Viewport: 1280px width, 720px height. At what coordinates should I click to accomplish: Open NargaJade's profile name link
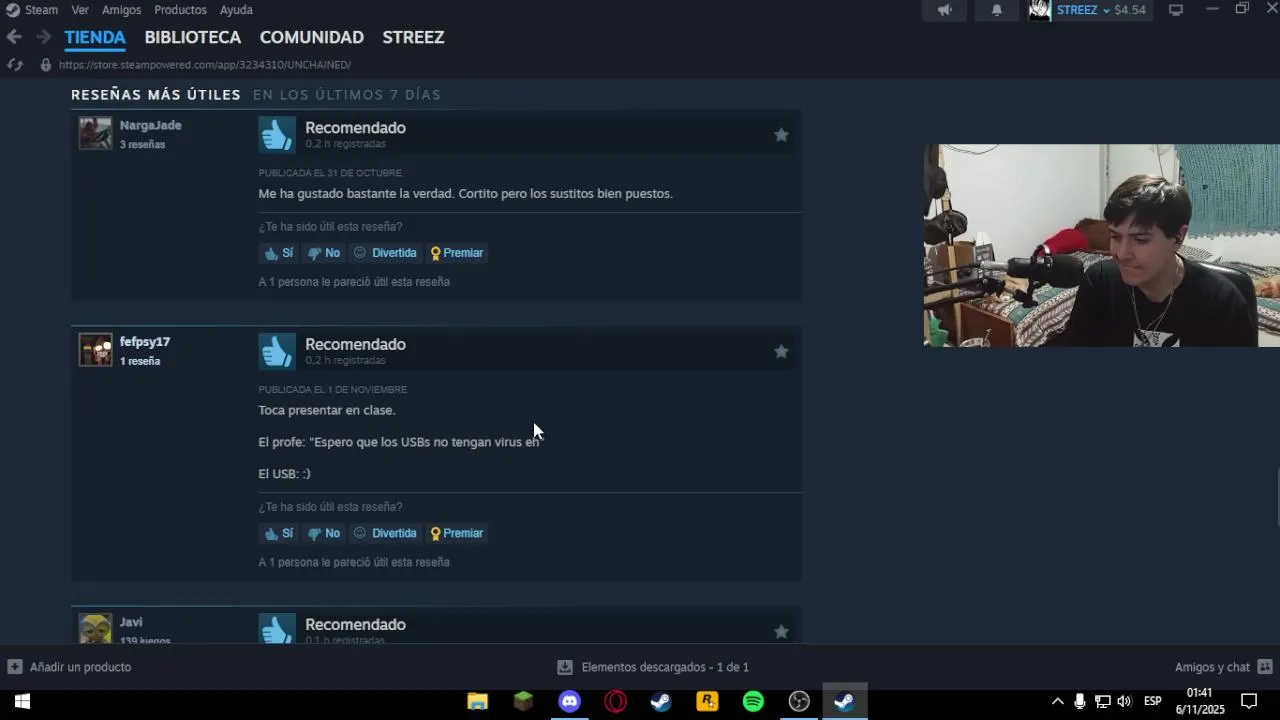pos(151,125)
